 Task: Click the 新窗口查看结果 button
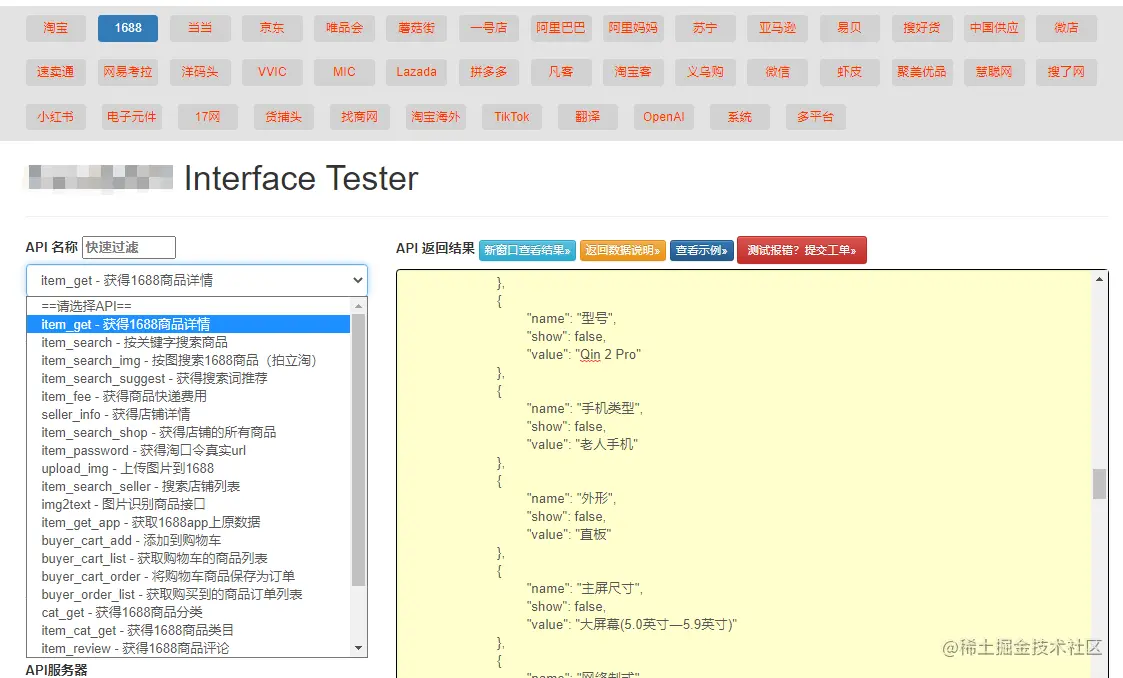(527, 250)
